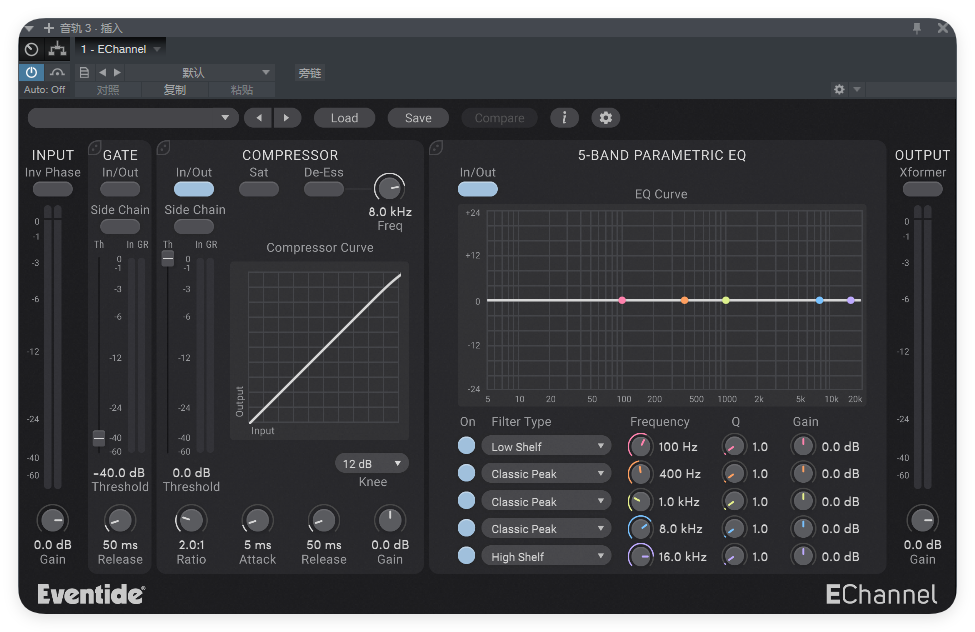
Task: Enable the Compressor Side Chain switch
Action: tap(194, 226)
